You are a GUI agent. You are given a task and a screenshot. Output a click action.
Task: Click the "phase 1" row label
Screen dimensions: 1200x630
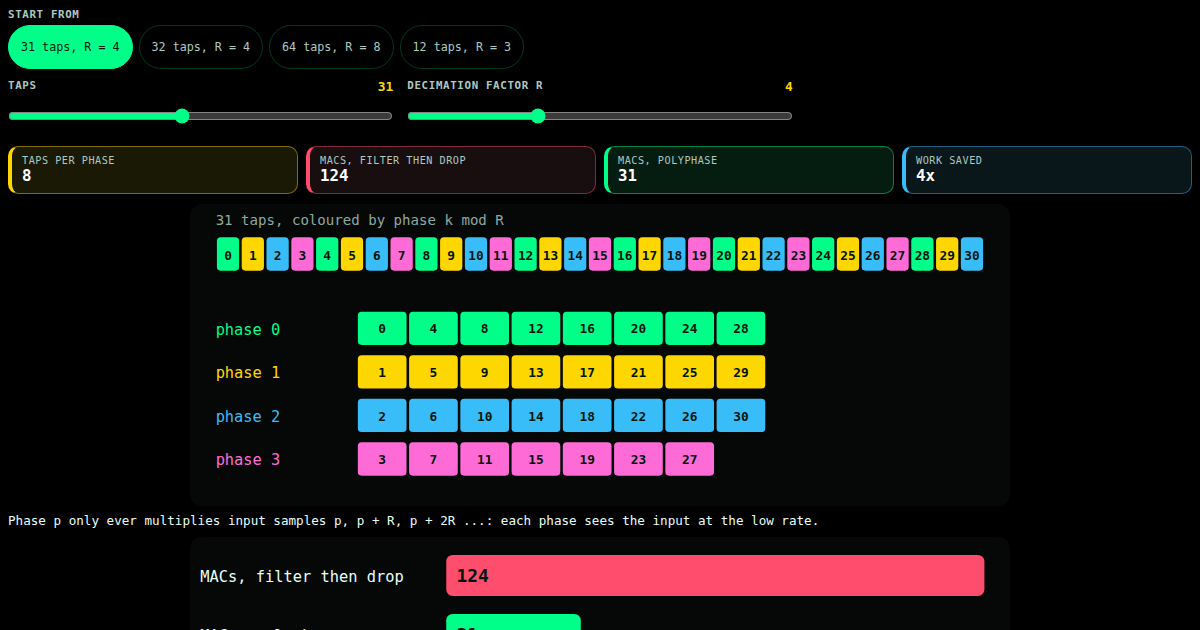coord(248,372)
